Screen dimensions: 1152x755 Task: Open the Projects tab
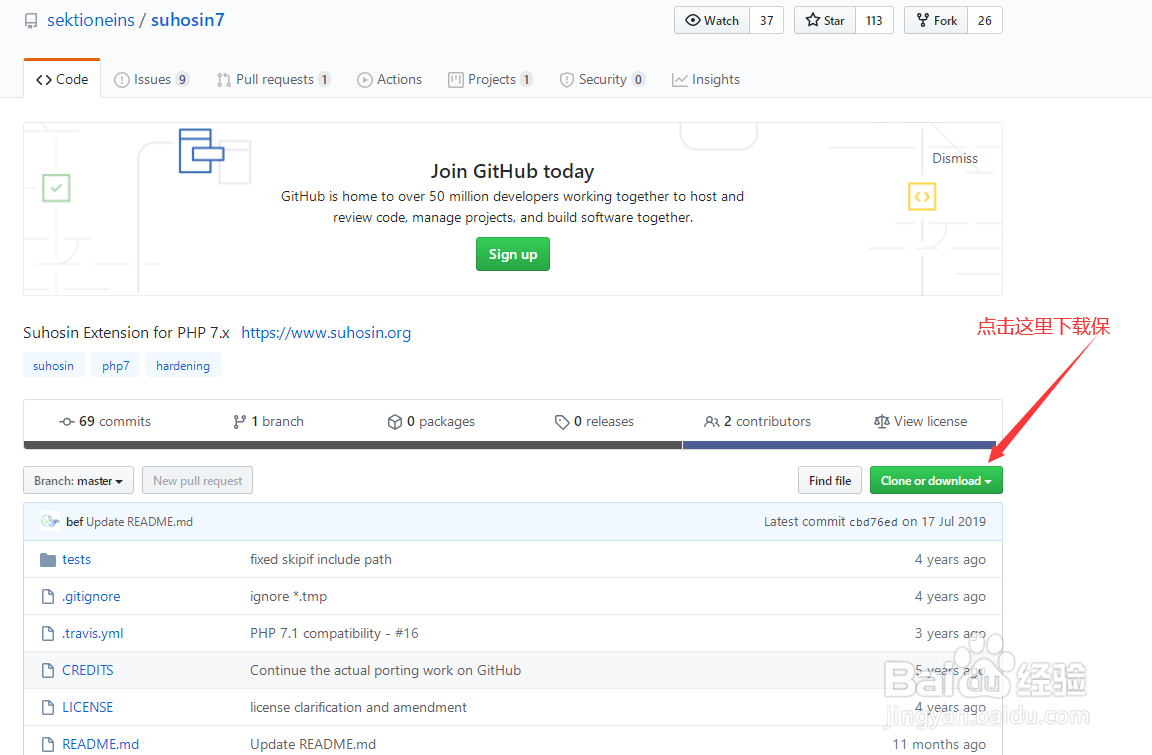click(x=491, y=79)
